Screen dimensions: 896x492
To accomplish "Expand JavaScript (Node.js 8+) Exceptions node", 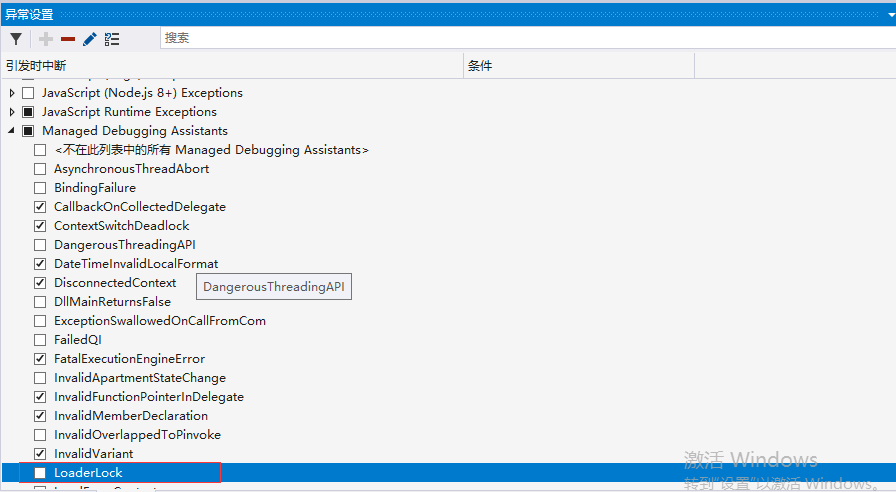I will 12,93.
